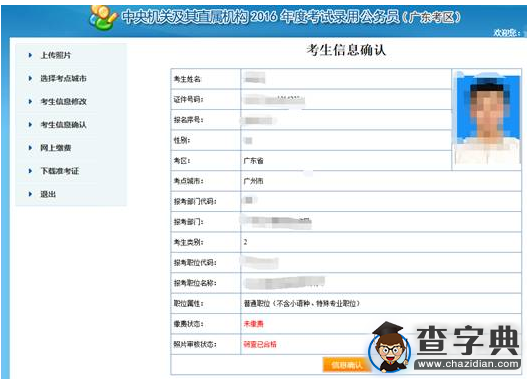This screenshot has width=527, height=379.
Task: Click arrow icon beside 网上缴费
Action: tap(30, 148)
